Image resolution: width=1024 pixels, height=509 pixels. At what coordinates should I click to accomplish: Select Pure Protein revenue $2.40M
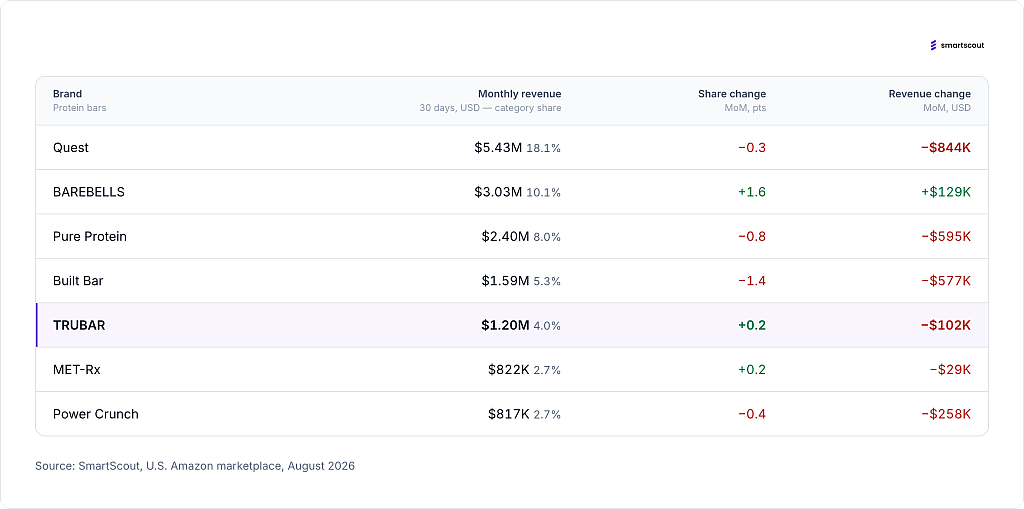click(x=505, y=237)
